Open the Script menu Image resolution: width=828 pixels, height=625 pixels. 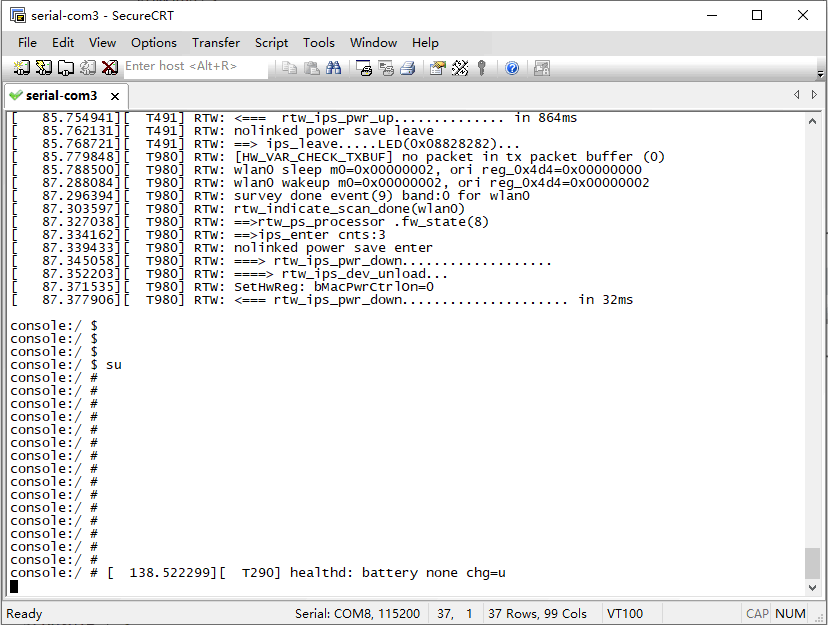[x=271, y=43]
